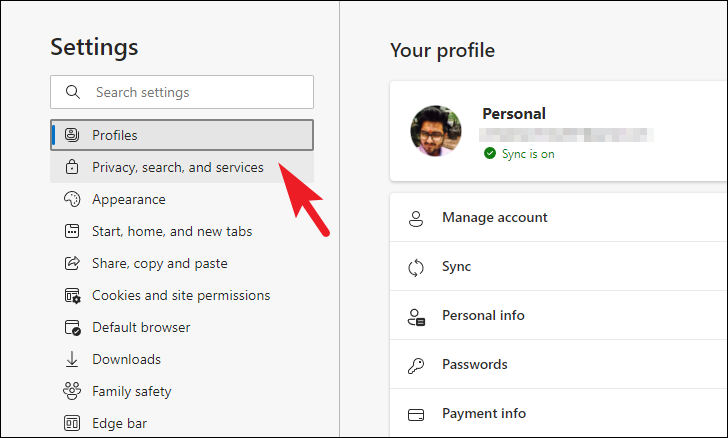
Task: Click the Share, copy and paste icon
Action: 72,263
